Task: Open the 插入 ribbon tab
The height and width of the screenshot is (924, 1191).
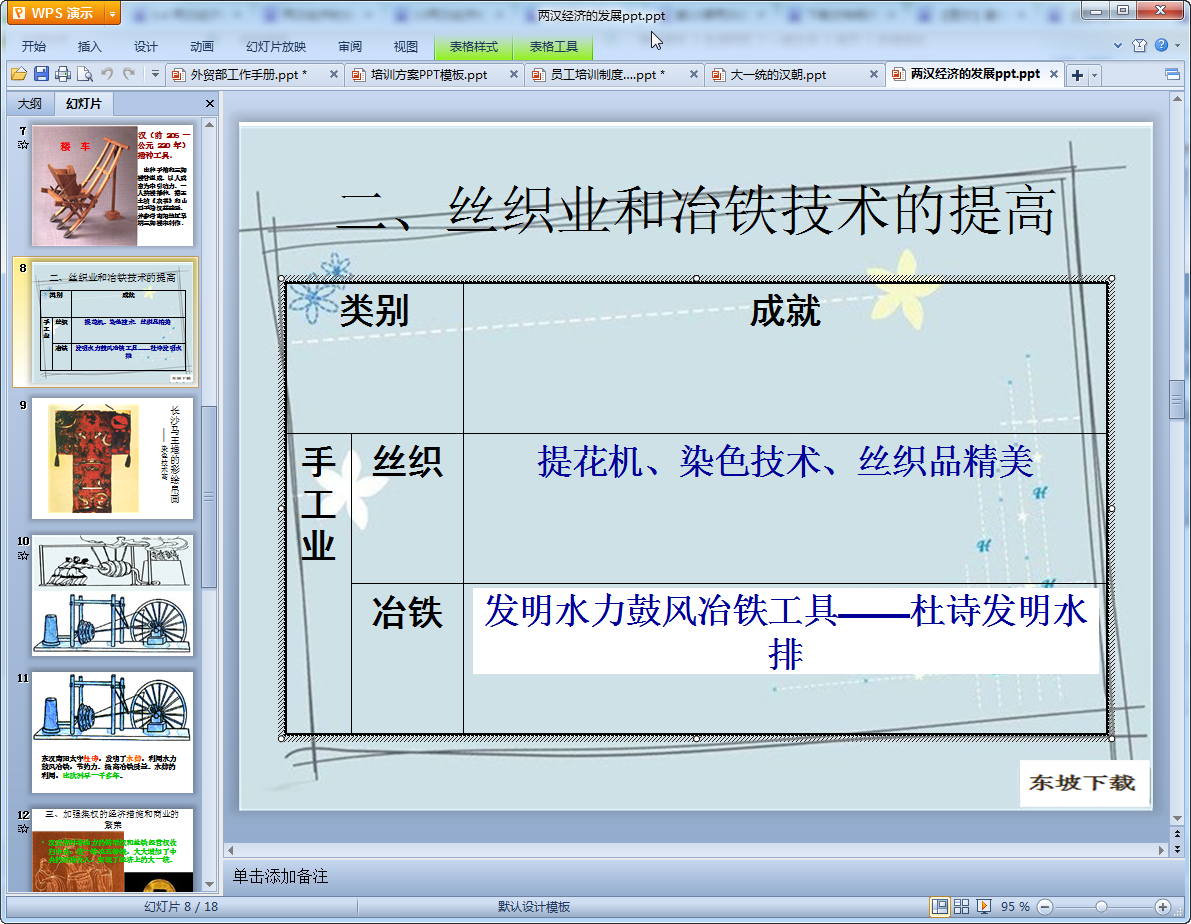Action: point(90,47)
